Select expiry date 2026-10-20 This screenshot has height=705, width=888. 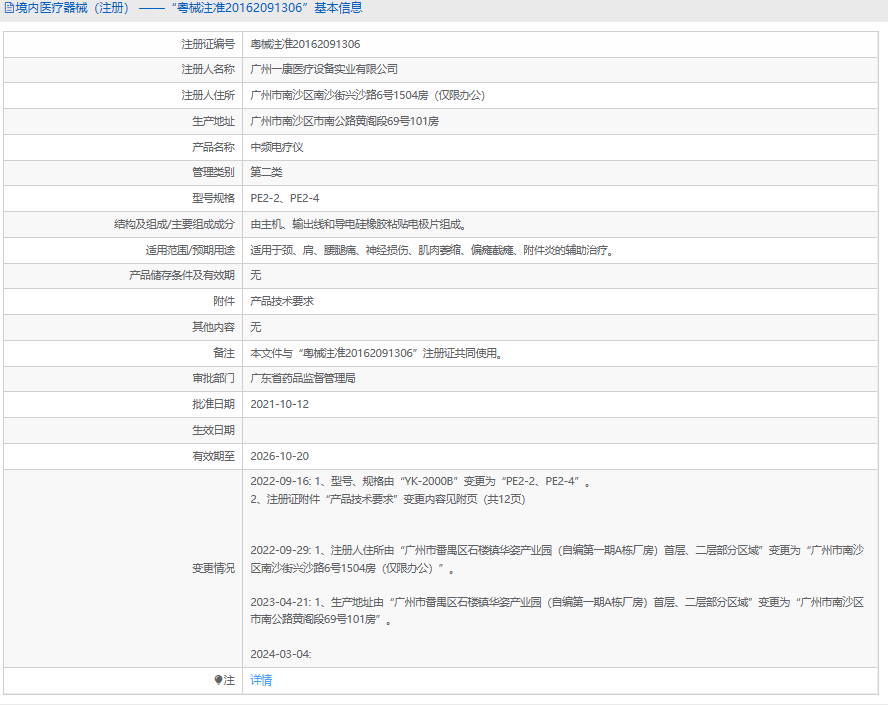point(280,456)
